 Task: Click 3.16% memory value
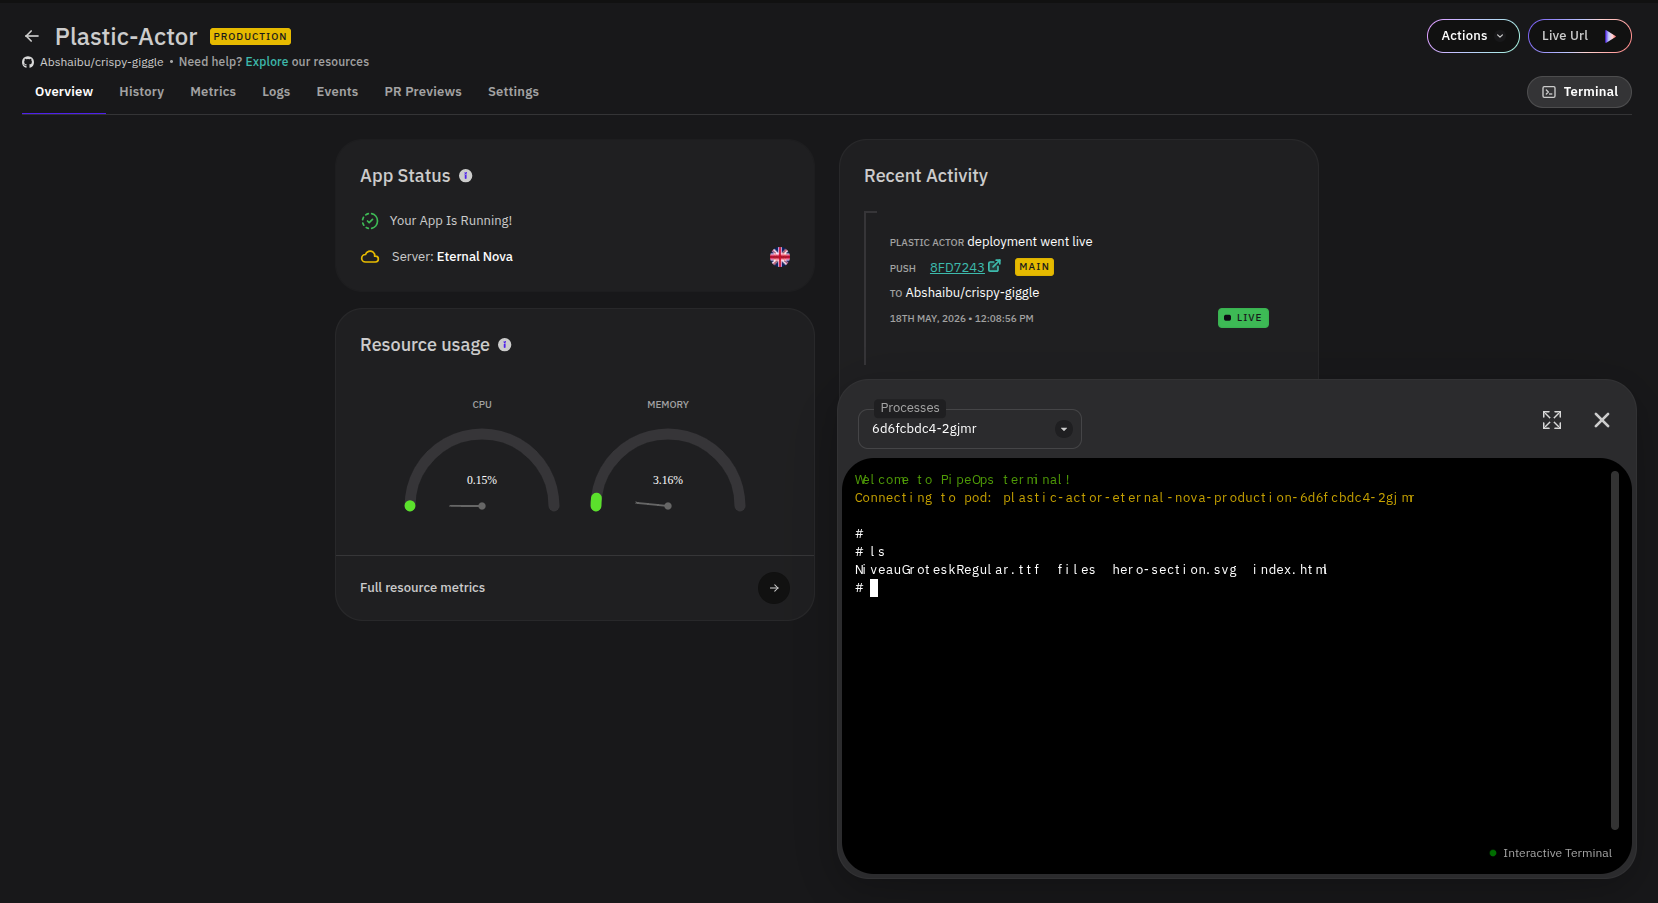coord(668,481)
